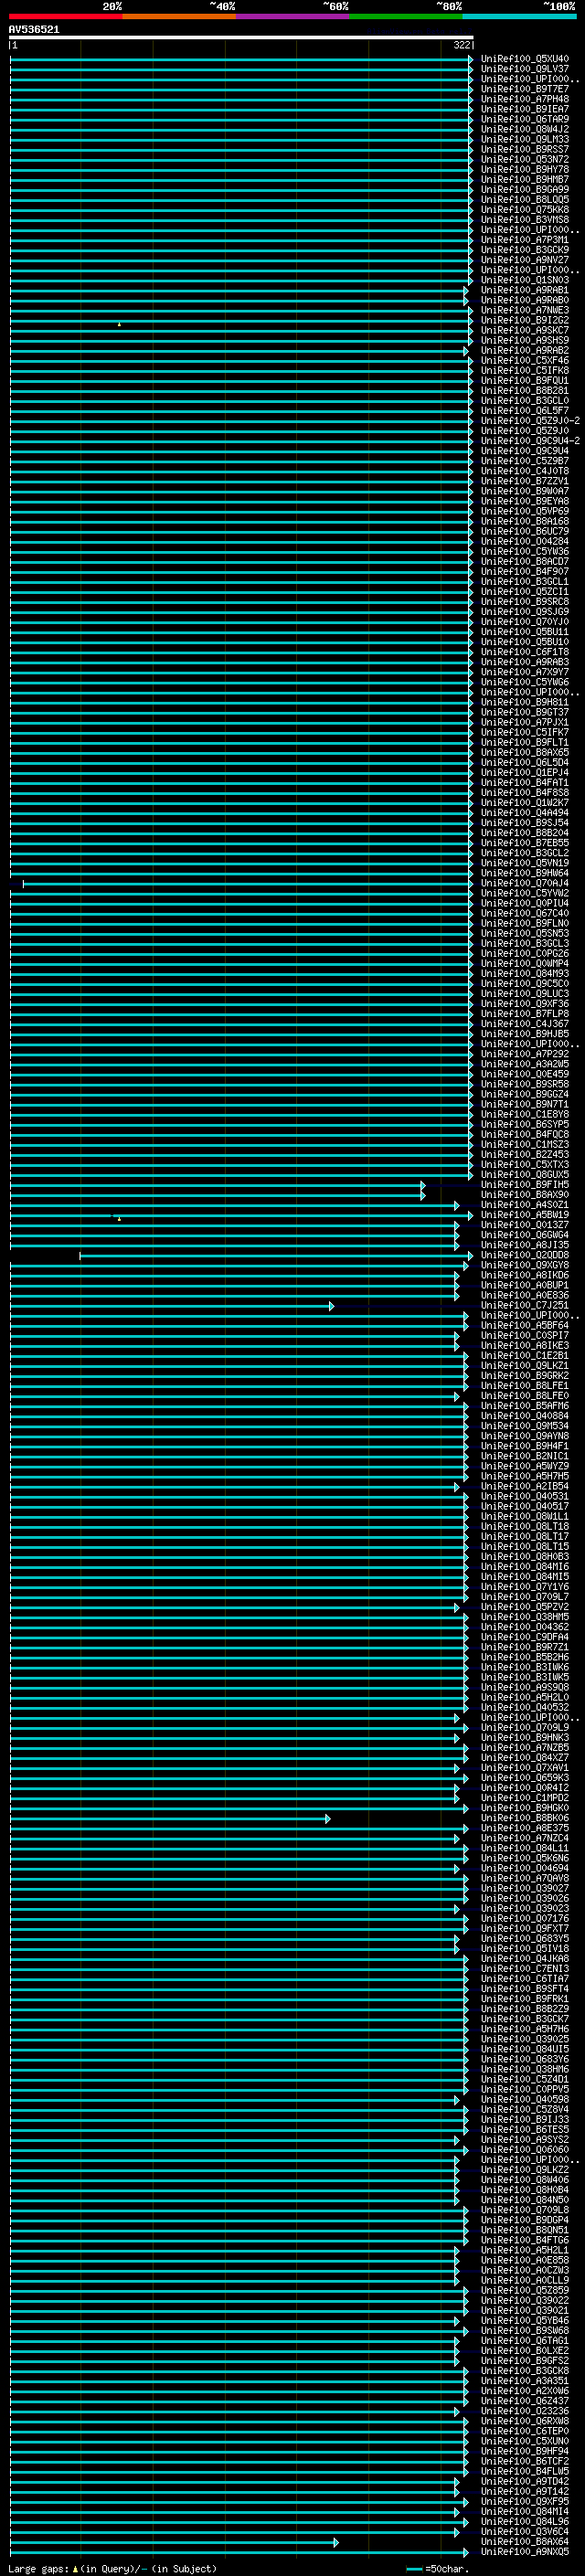This screenshot has width=585, height=2576.
Task: Open hit UniRef100_Q6TAR9
Action: (525, 119)
